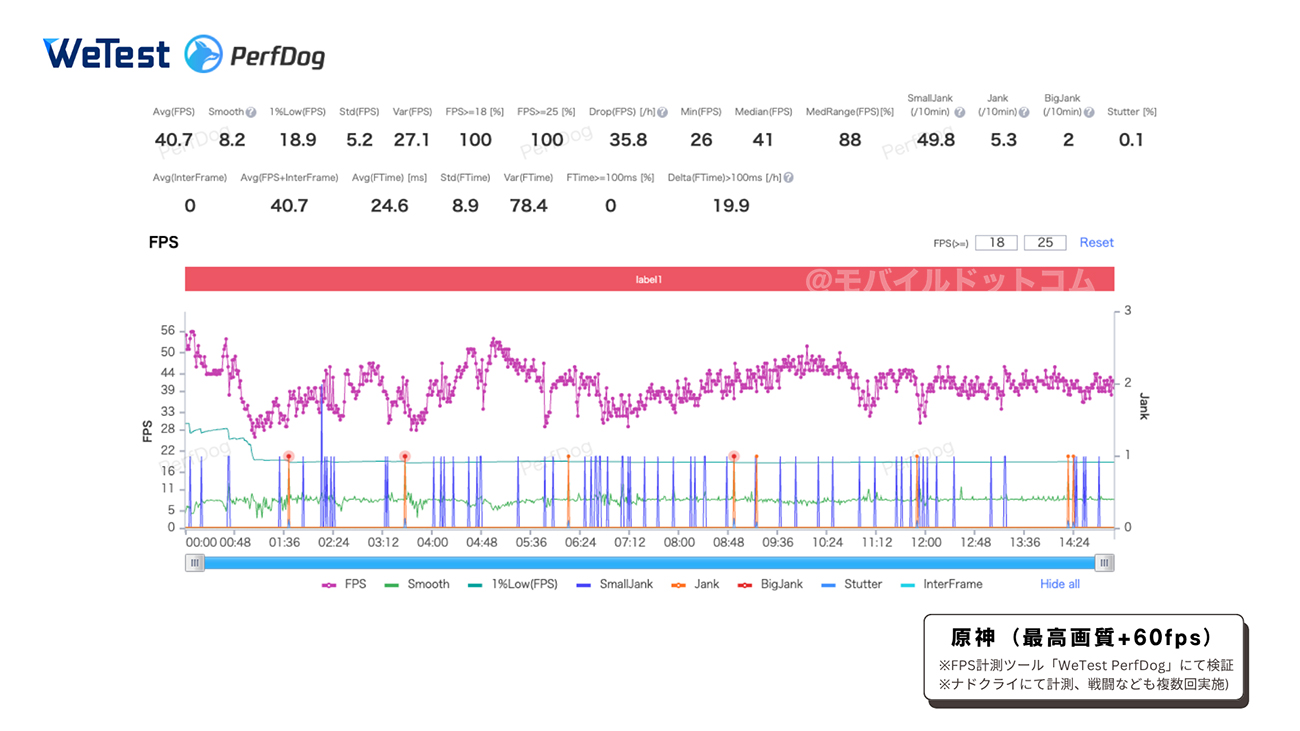Image resolution: width=1300 pixels, height=731 pixels.
Task: Toggle 1%Low(FPS) legend entry
Action: click(x=512, y=584)
